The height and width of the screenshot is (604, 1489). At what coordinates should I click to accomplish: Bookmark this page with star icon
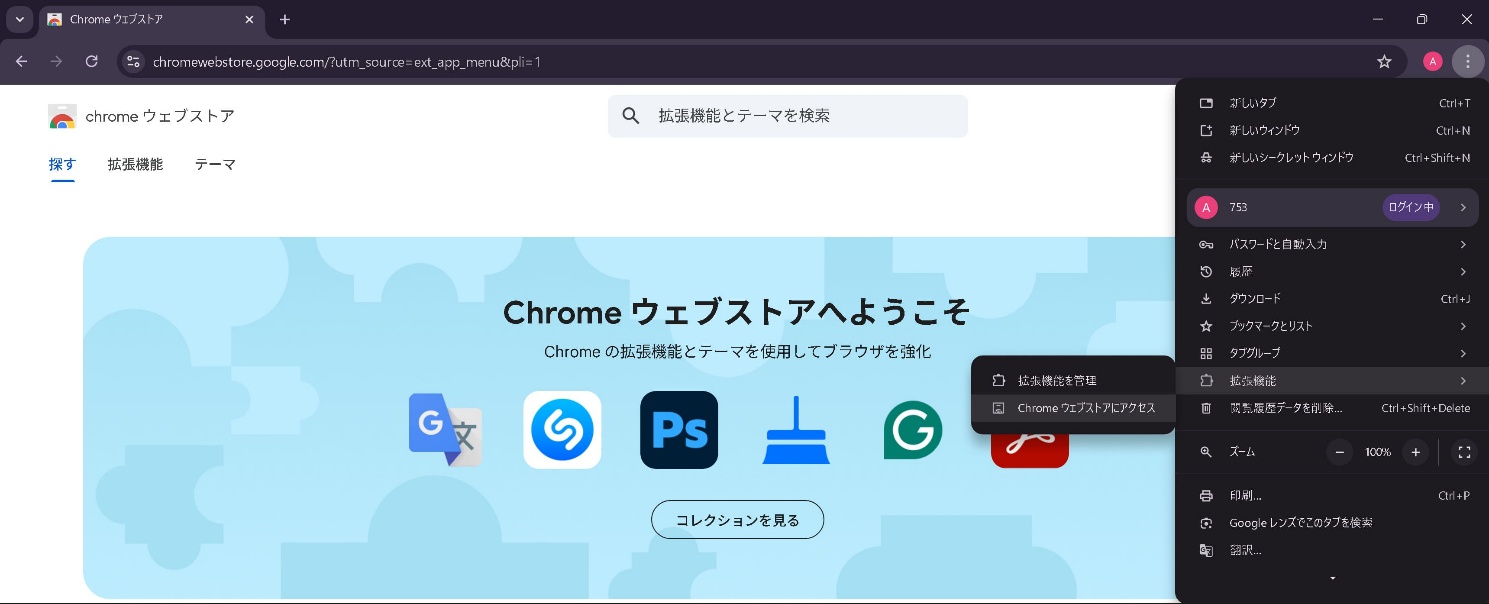(1384, 62)
